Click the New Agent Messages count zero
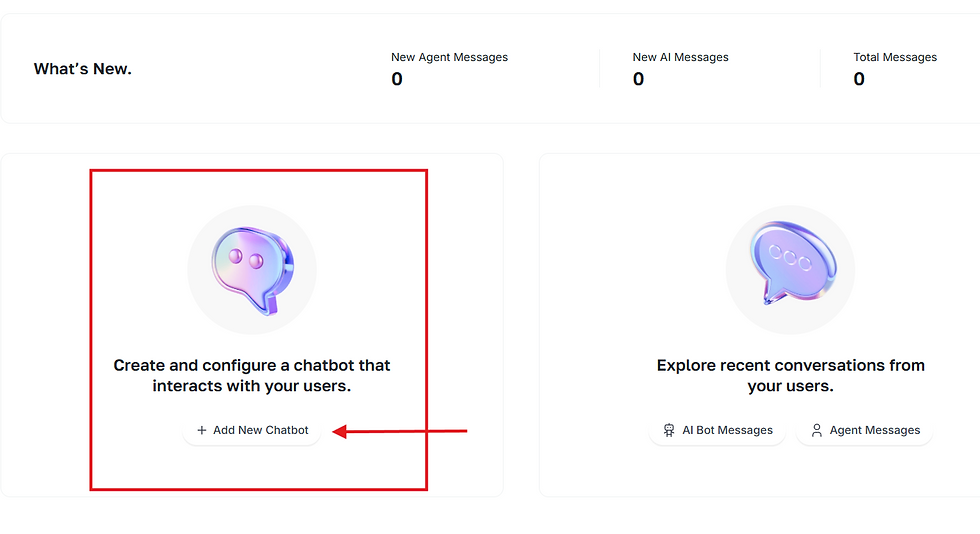The image size is (980, 534). (x=397, y=79)
